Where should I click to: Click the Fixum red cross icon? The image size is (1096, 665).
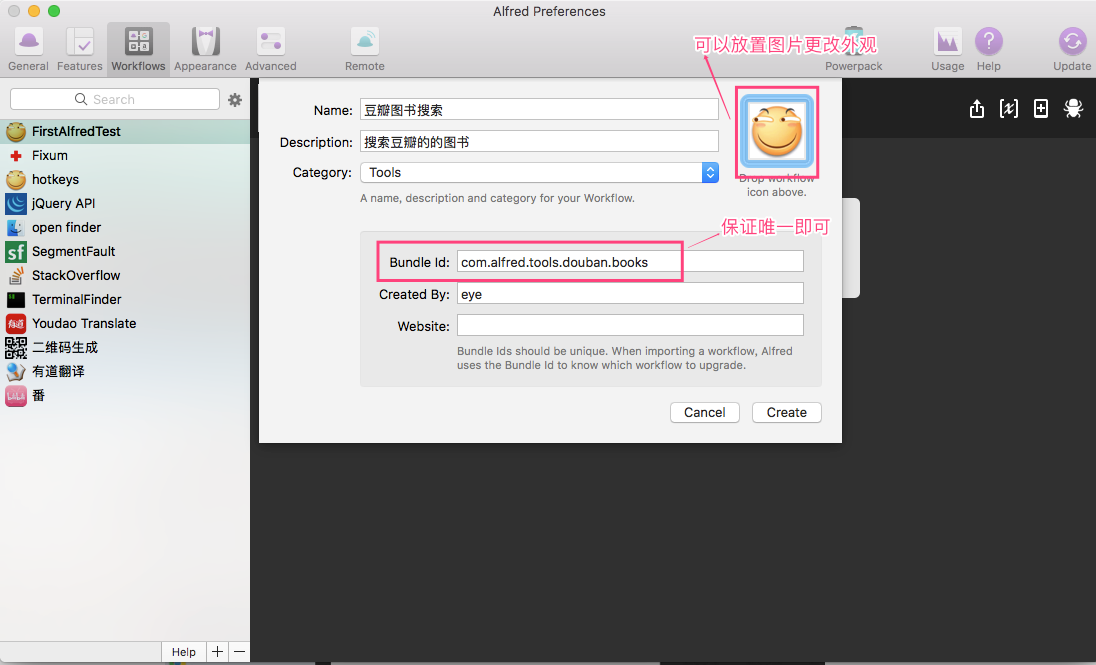click(15, 155)
